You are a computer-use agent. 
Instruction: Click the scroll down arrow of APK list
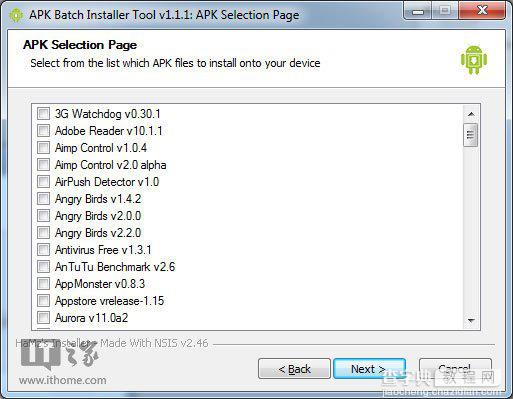click(x=471, y=321)
